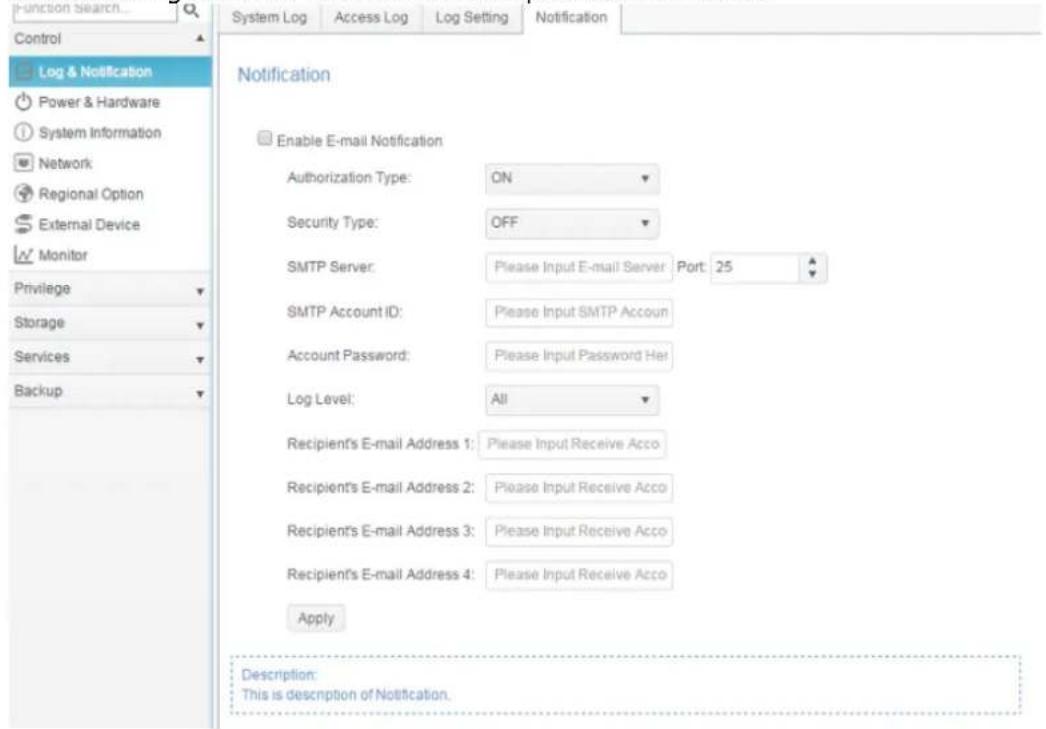1046x729 pixels.
Task: Select the Notification tab
Action: coord(572,17)
